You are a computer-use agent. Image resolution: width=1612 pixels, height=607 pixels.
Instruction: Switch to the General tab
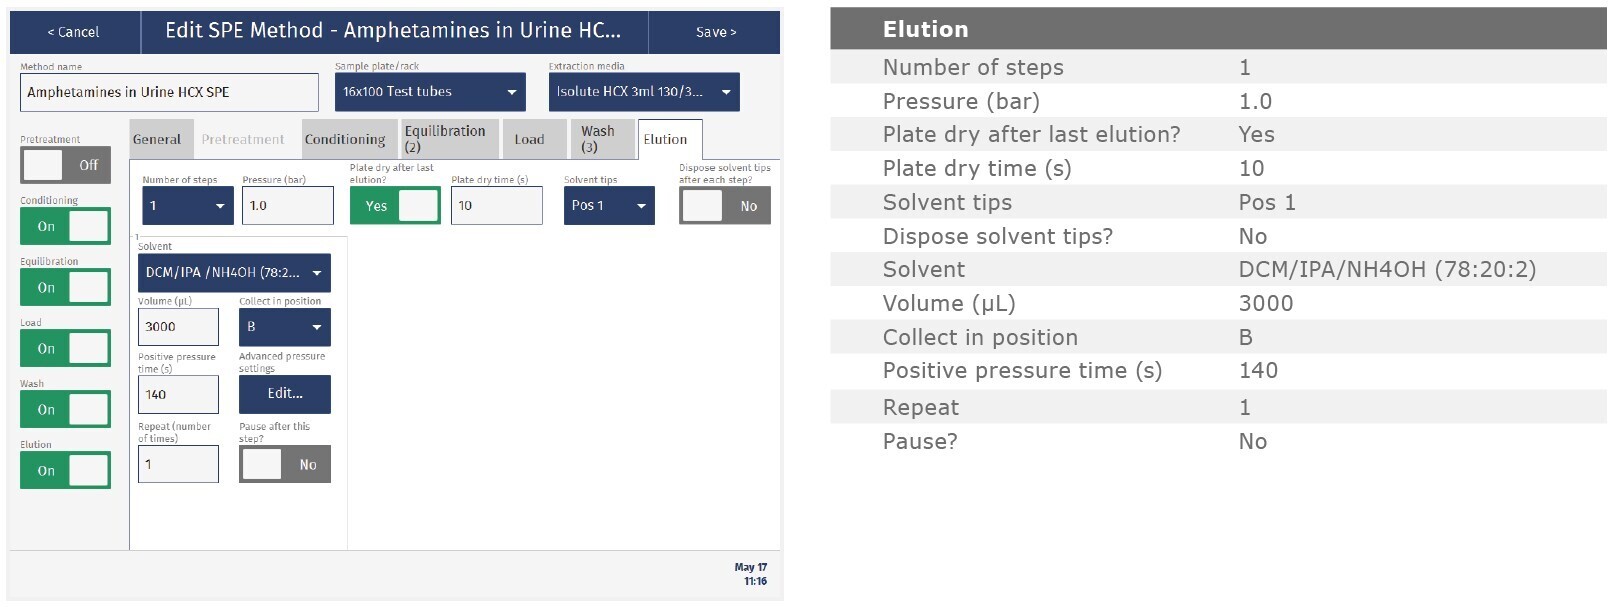click(157, 140)
